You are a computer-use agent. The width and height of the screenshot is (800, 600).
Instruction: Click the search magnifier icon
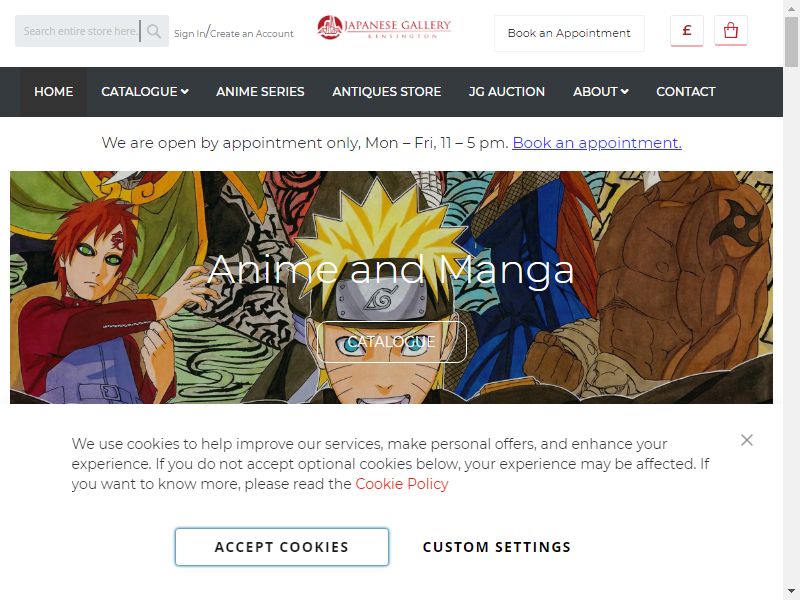[x=154, y=31]
